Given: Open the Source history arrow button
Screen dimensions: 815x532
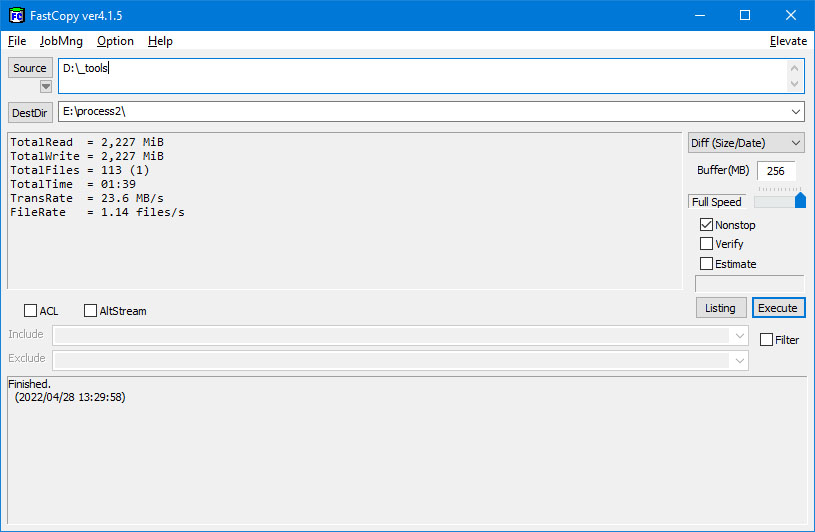Looking at the screenshot, I should pyautogui.click(x=46, y=86).
